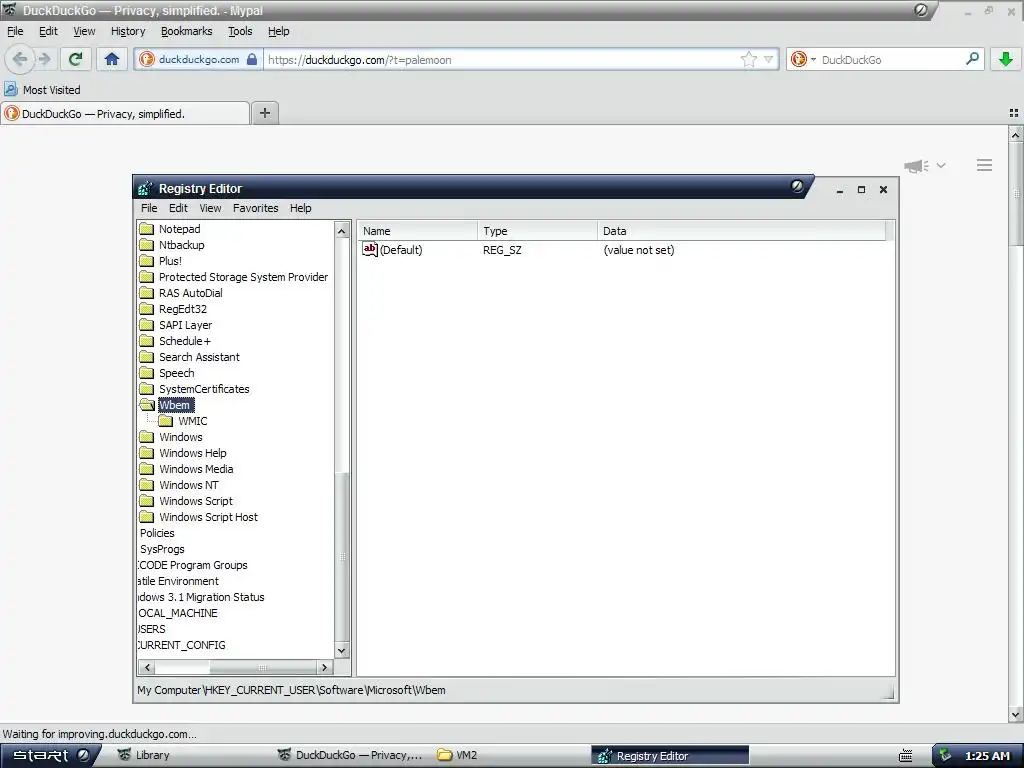Open the browser Tools menu
The width and height of the screenshot is (1024, 768).
(240, 31)
